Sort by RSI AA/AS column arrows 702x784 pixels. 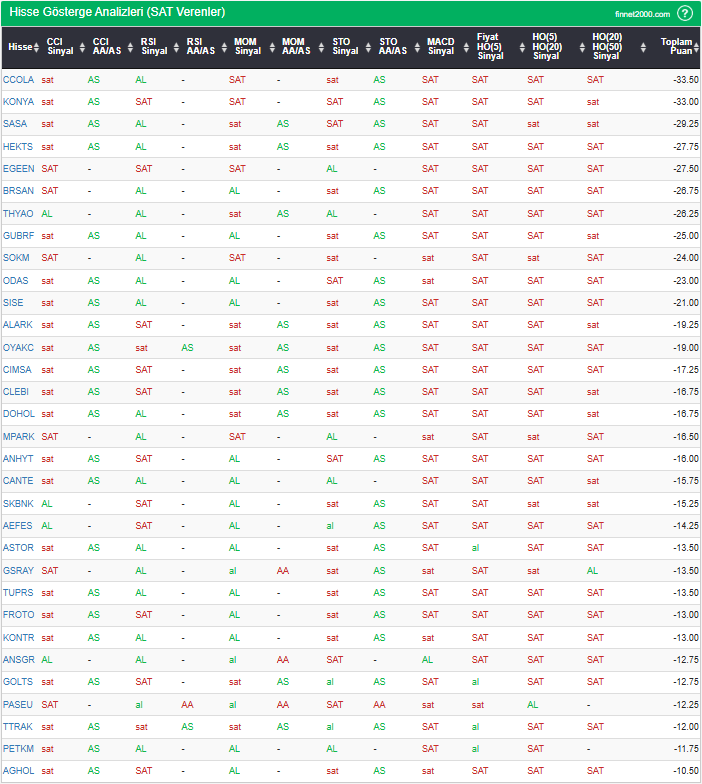tap(224, 48)
